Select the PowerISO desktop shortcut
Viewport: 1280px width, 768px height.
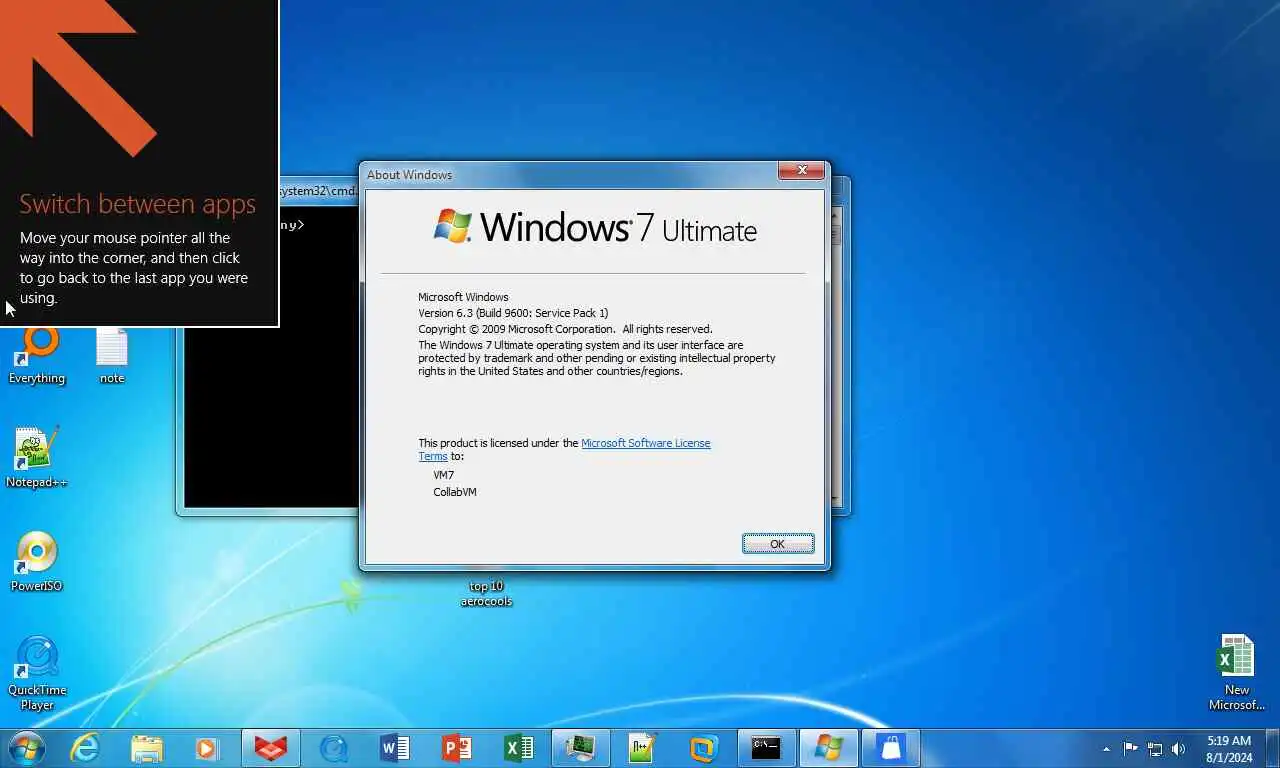point(37,562)
